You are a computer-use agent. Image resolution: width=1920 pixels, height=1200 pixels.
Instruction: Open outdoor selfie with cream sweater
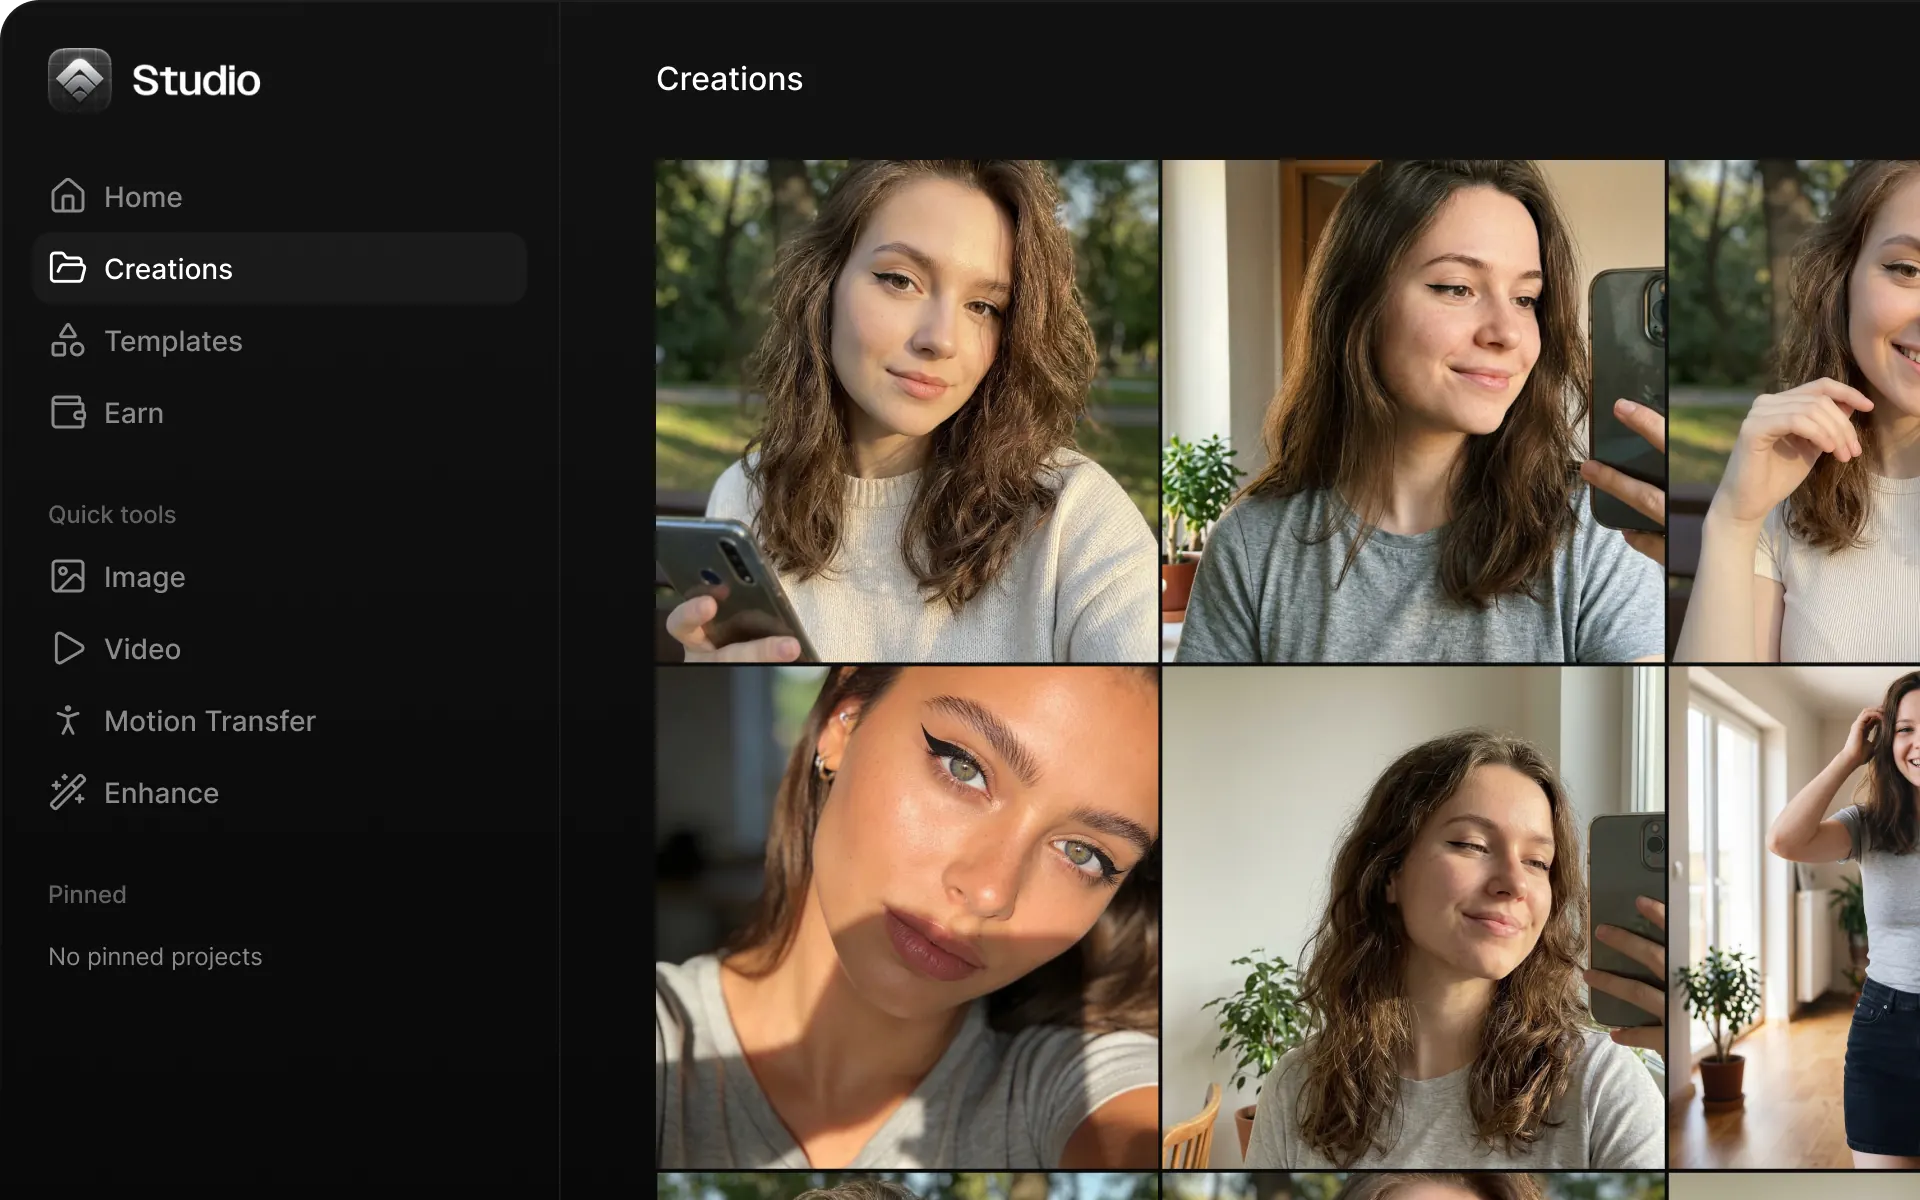(x=907, y=411)
